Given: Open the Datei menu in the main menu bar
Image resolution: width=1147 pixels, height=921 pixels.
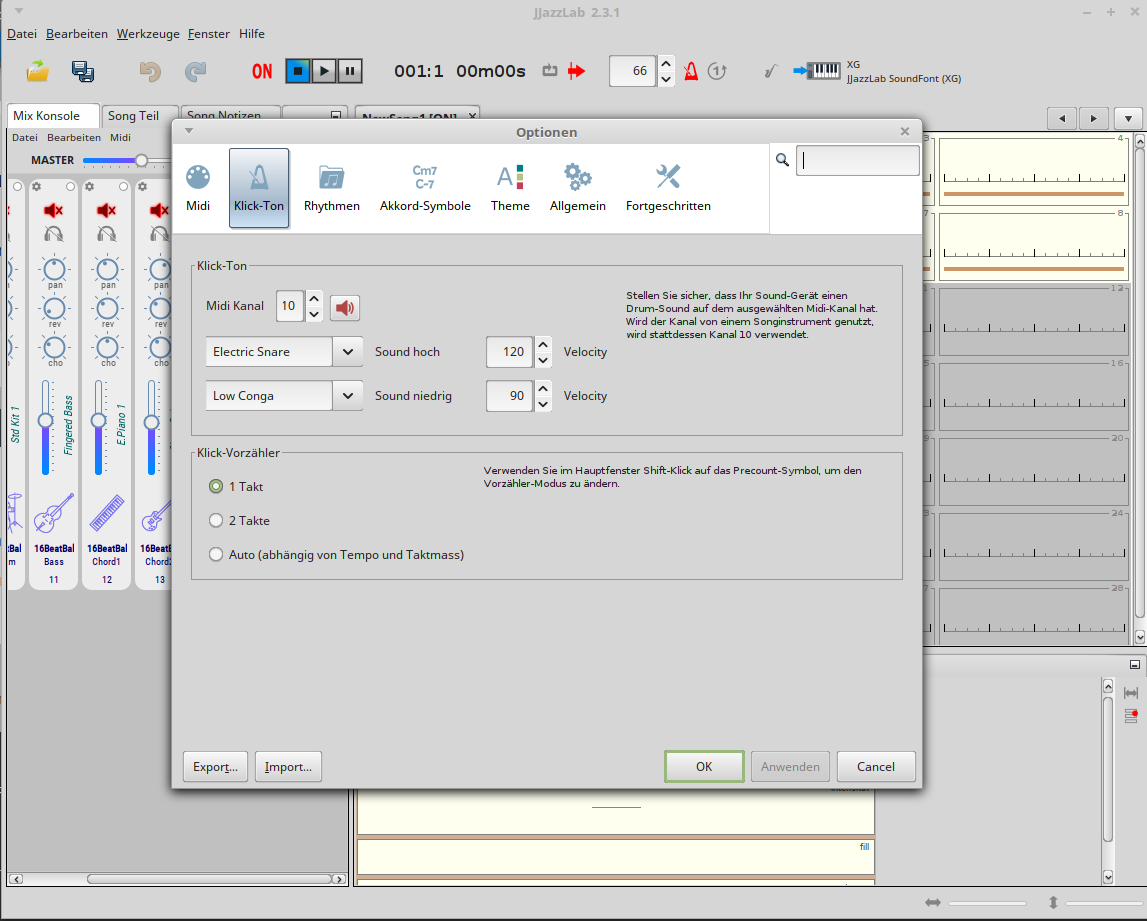Looking at the screenshot, I should click(22, 34).
